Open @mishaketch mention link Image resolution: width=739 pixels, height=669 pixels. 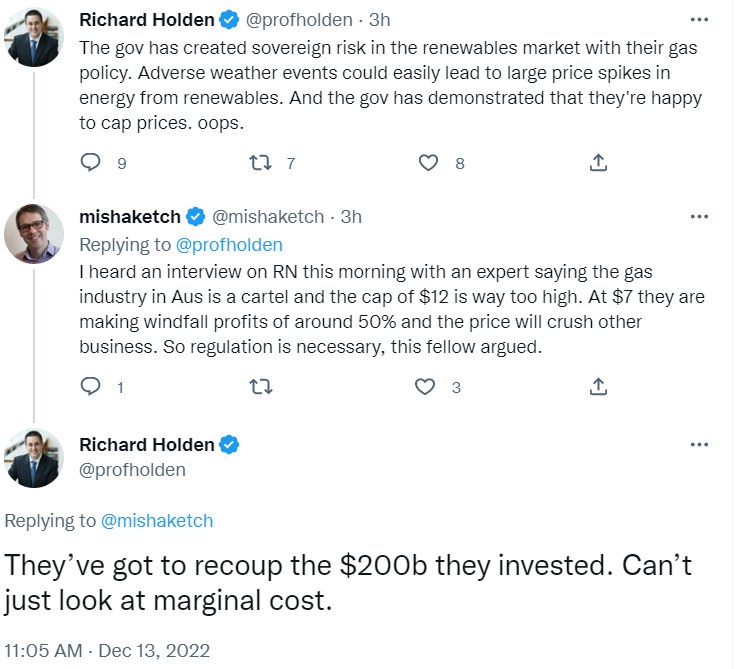click(157, 520)
